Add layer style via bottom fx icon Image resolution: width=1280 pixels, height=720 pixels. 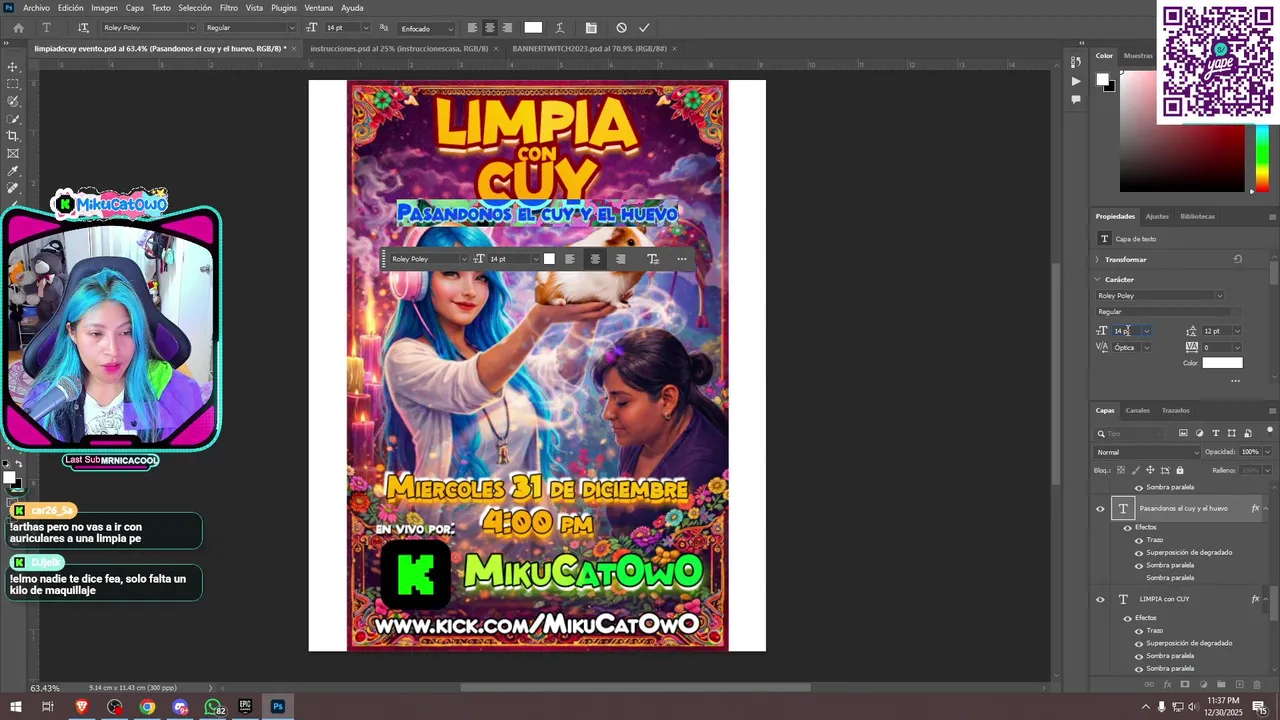click(1167, 685)
